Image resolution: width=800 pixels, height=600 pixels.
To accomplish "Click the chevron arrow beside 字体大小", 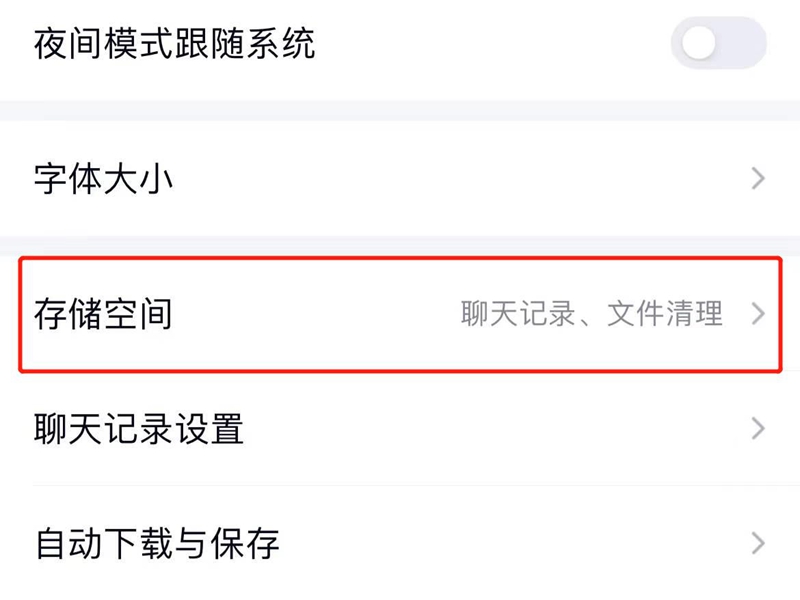I will tap(758, 179).
